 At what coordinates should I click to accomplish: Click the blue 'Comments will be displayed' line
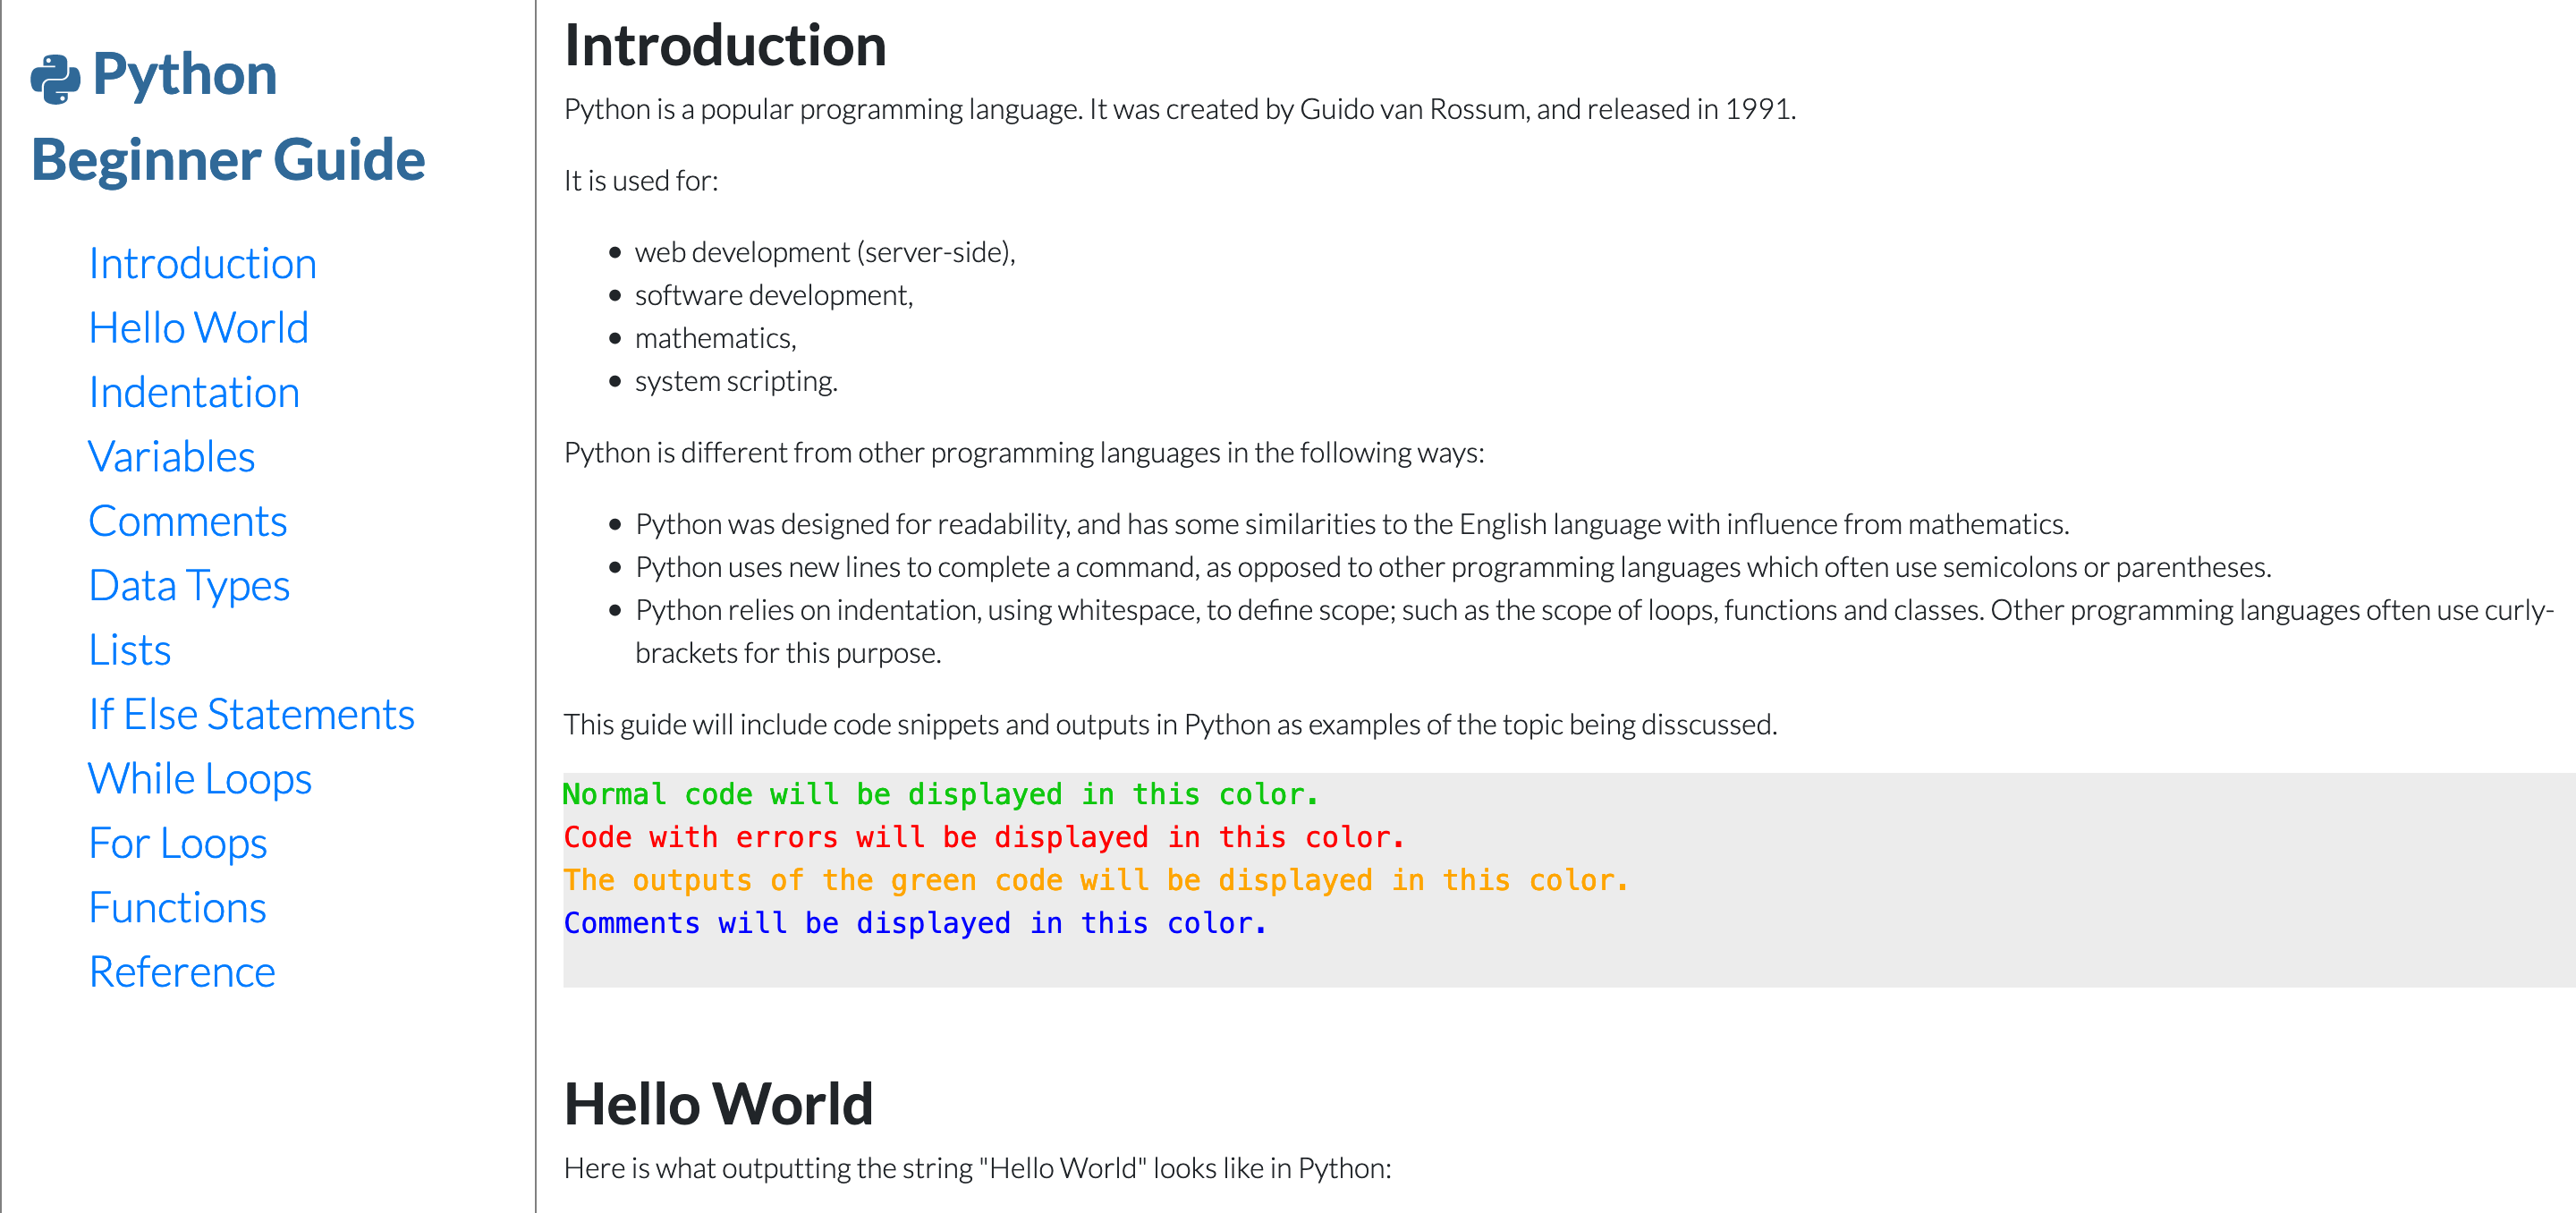click(915, 924)
